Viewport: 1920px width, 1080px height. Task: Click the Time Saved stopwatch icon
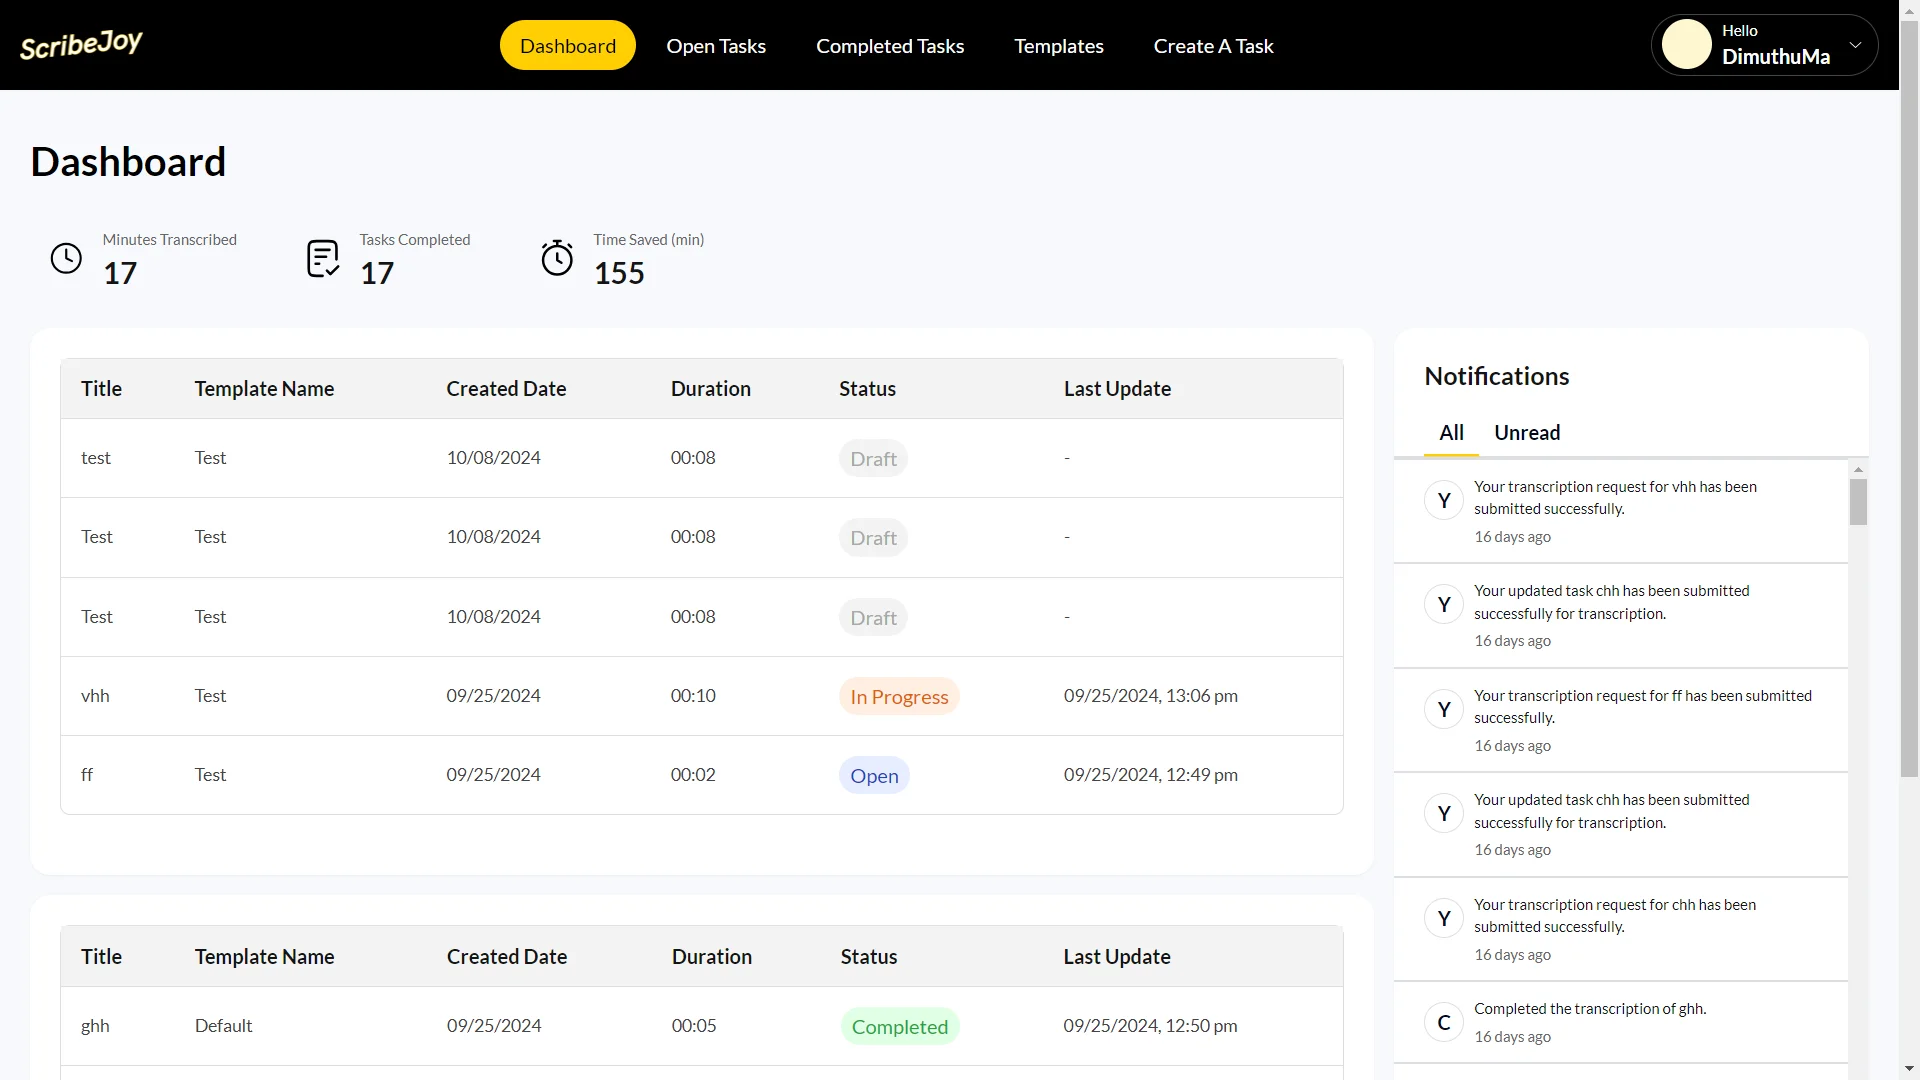click(x=557, y=259)
